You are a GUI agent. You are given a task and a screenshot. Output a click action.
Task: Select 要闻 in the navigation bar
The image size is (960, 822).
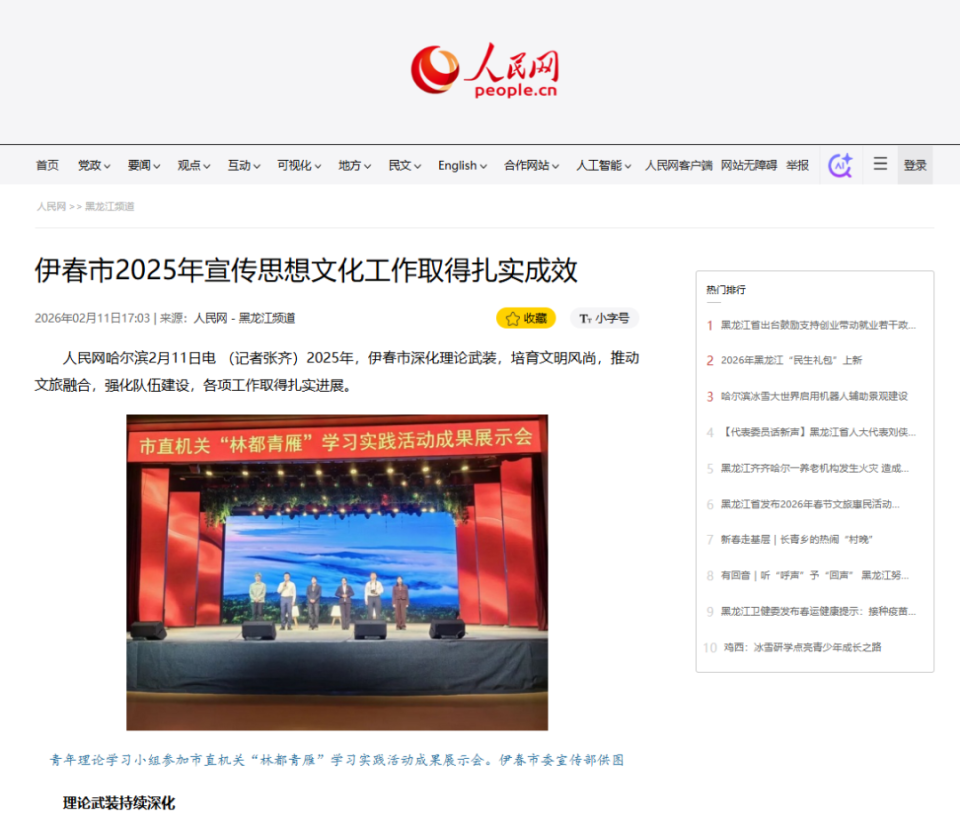(x=140, y=165)
